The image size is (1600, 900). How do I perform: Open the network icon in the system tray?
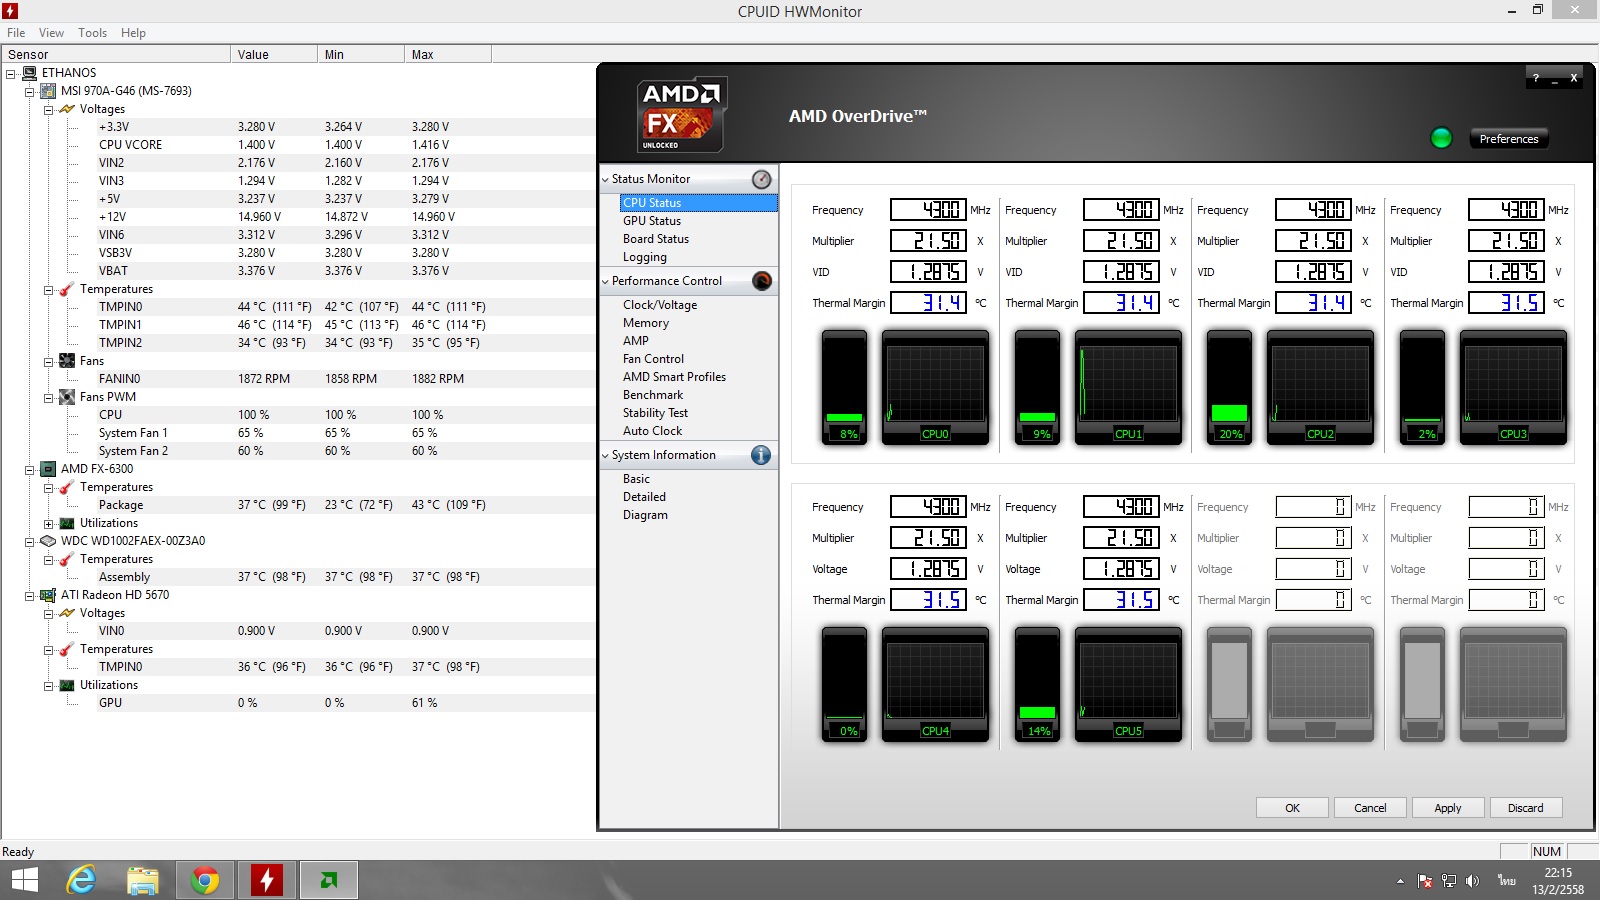coord(1449,881)
